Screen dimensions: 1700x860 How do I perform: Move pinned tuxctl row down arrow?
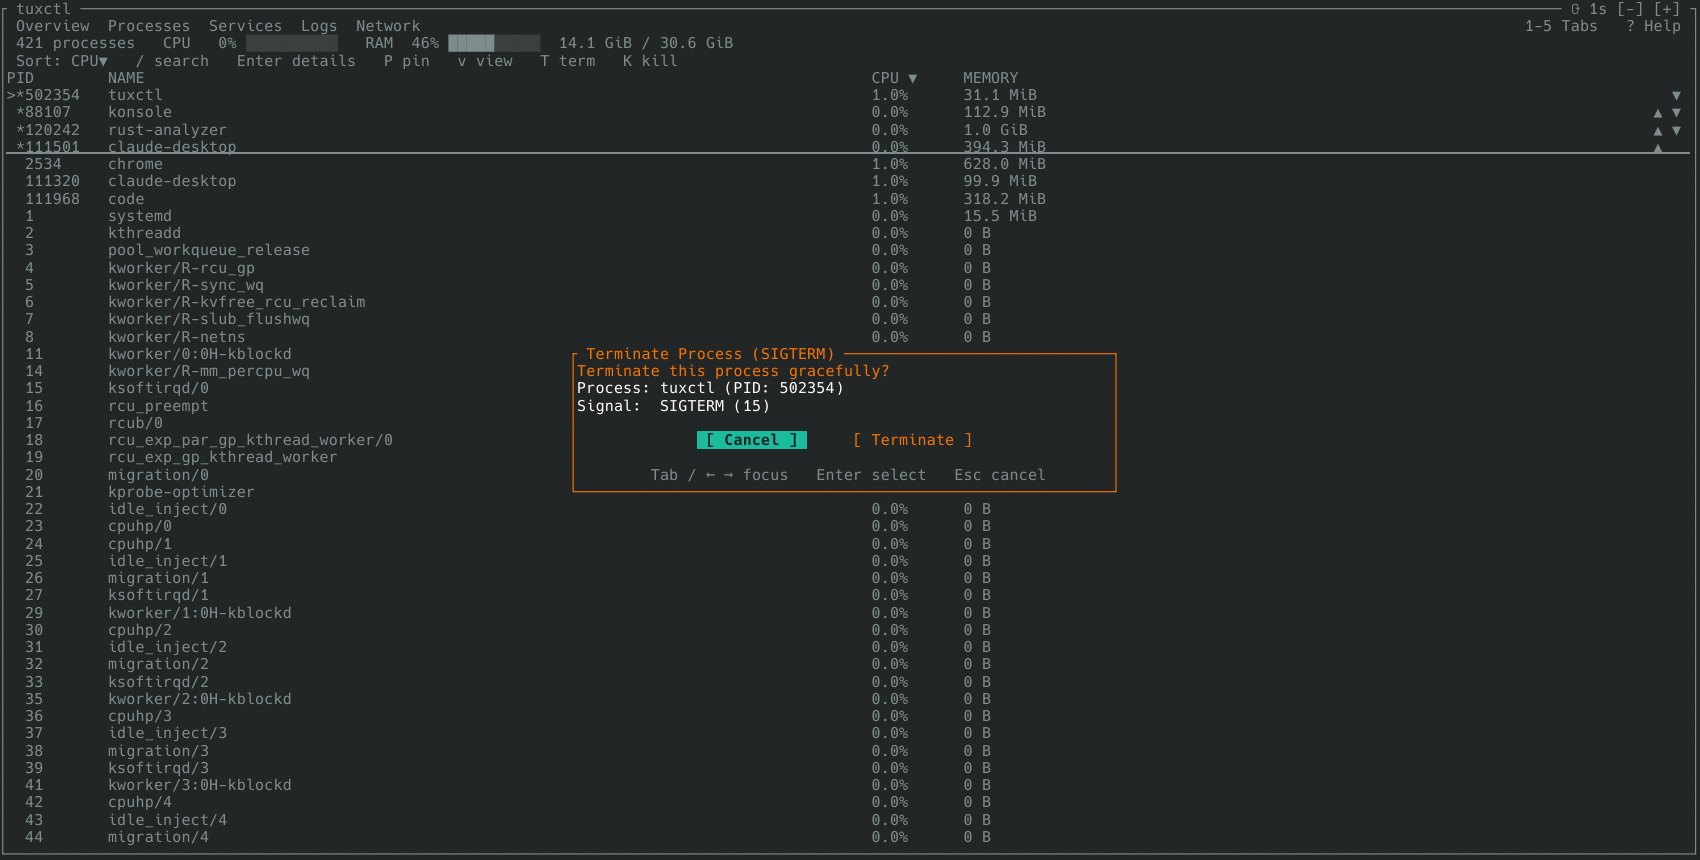pos(1677,96)
